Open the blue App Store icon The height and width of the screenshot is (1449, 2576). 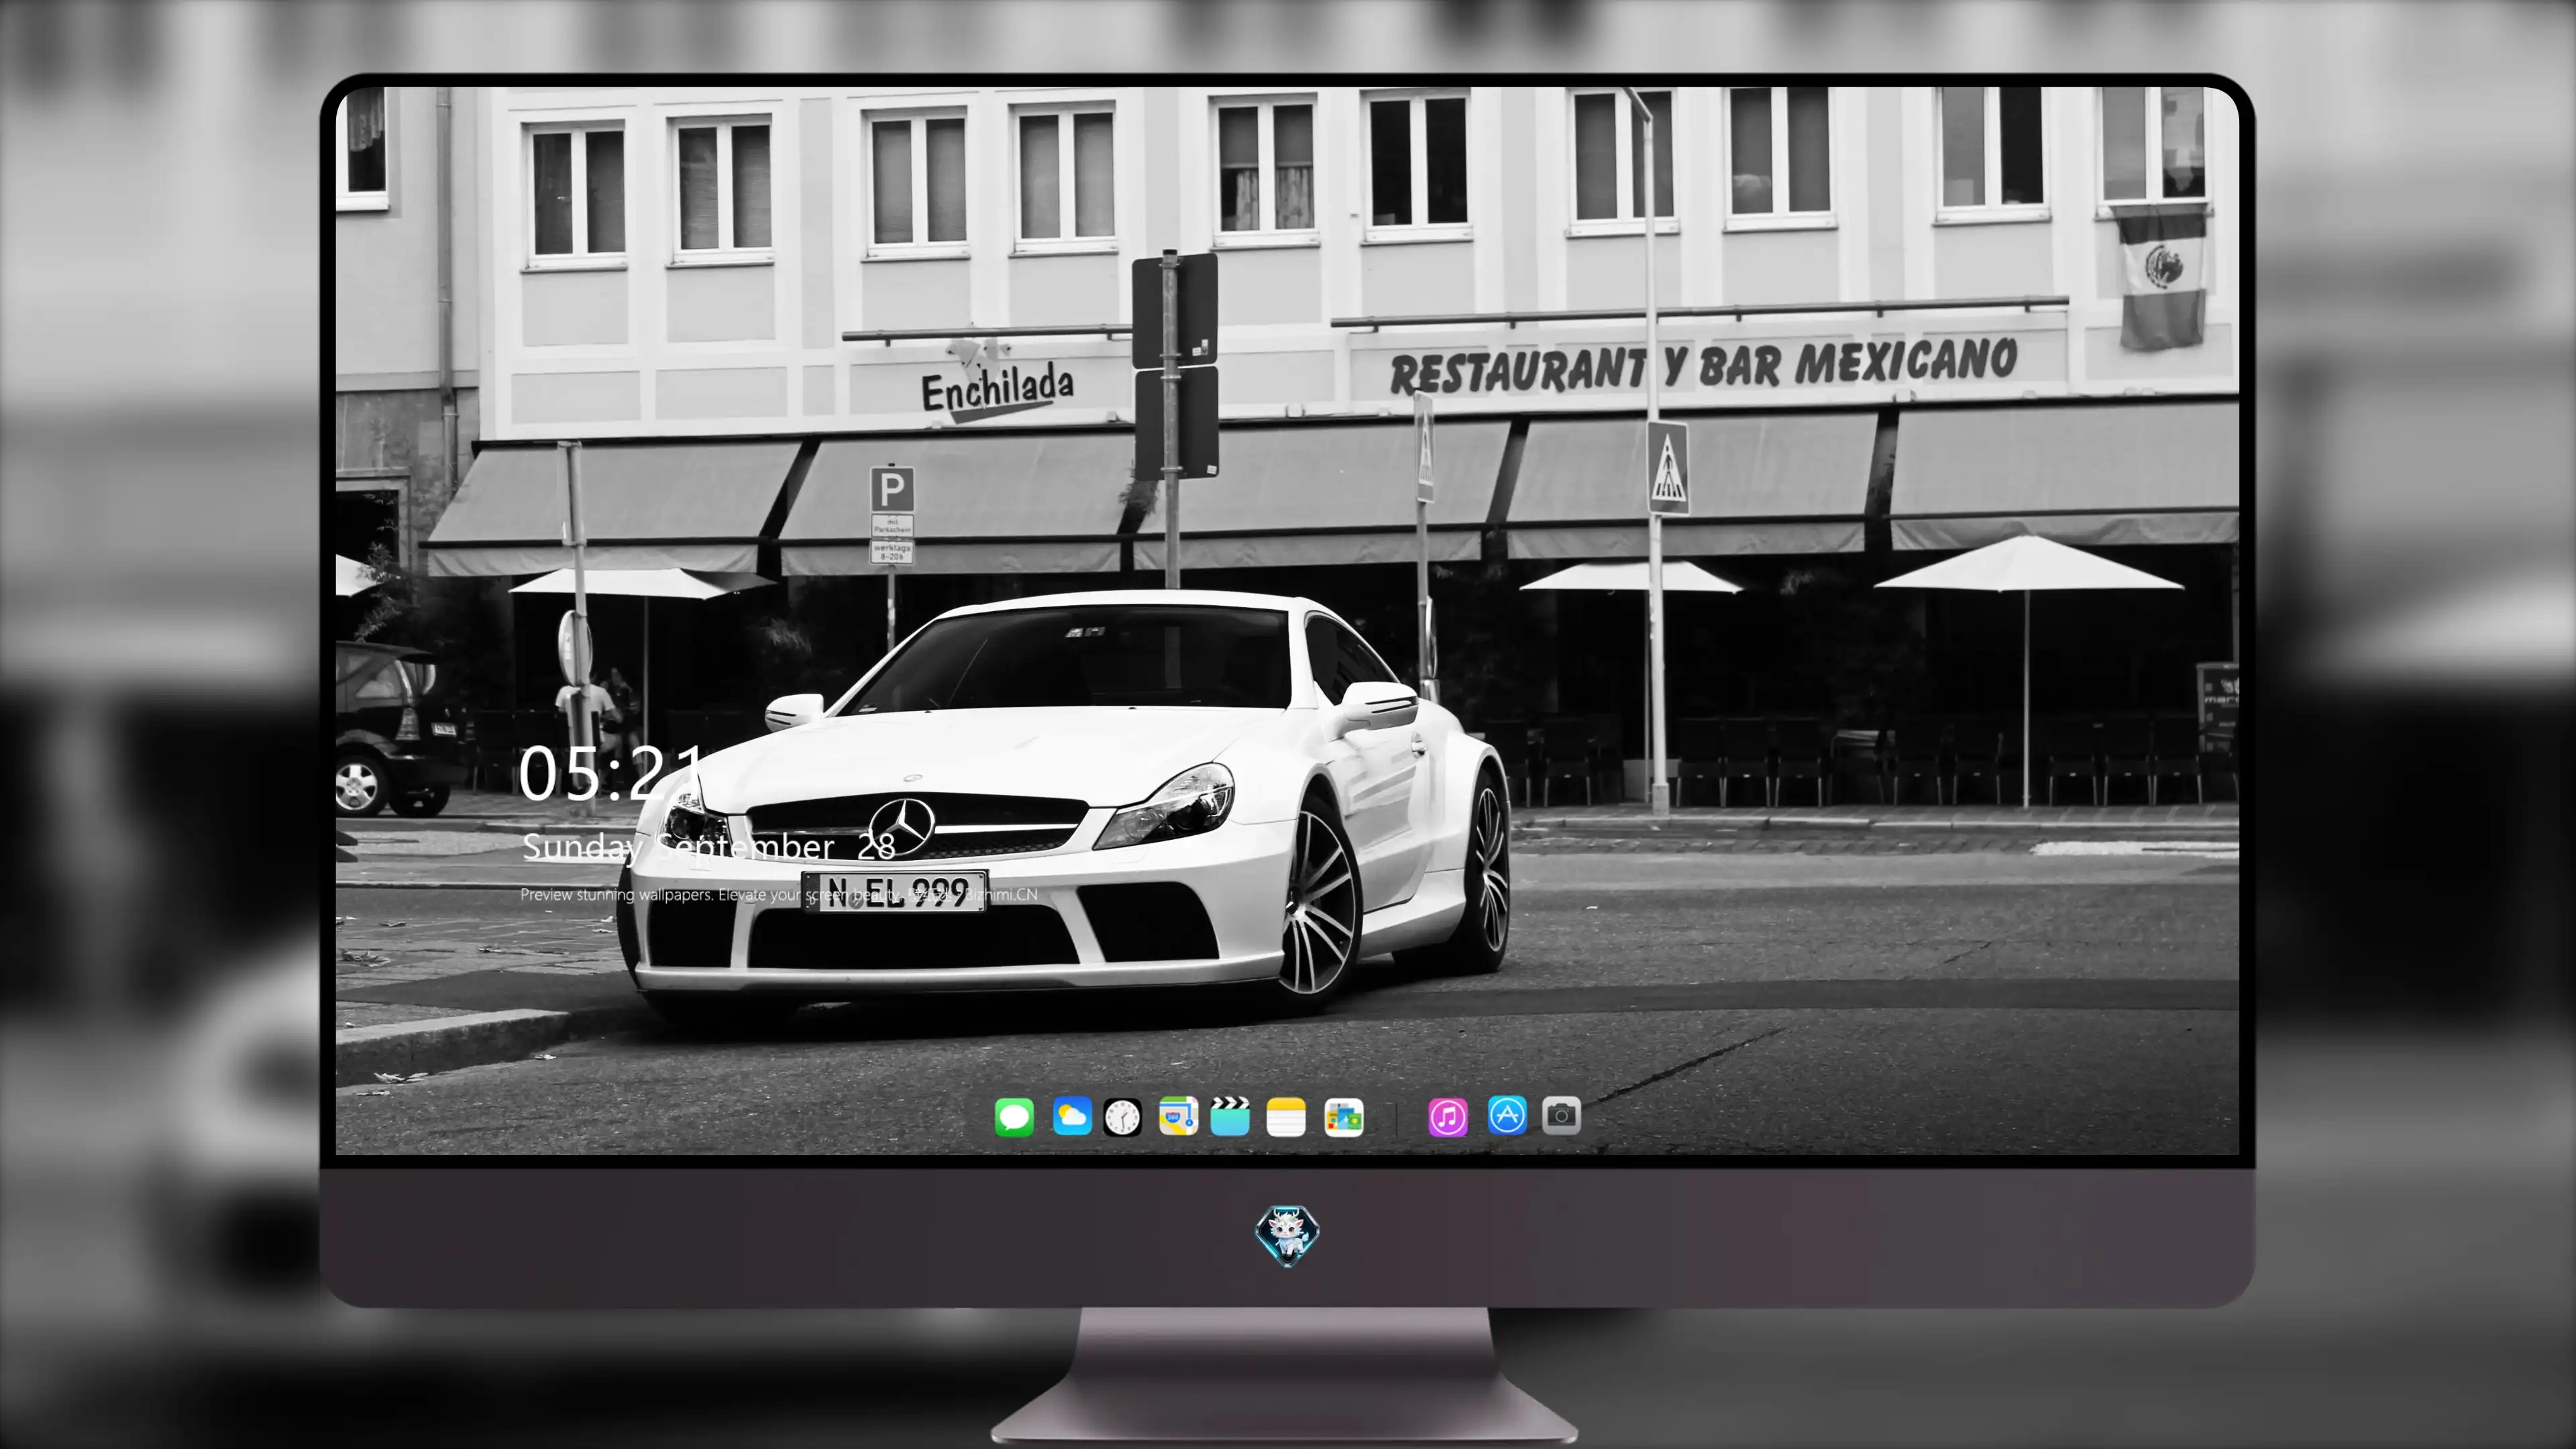(1507, 1115)
